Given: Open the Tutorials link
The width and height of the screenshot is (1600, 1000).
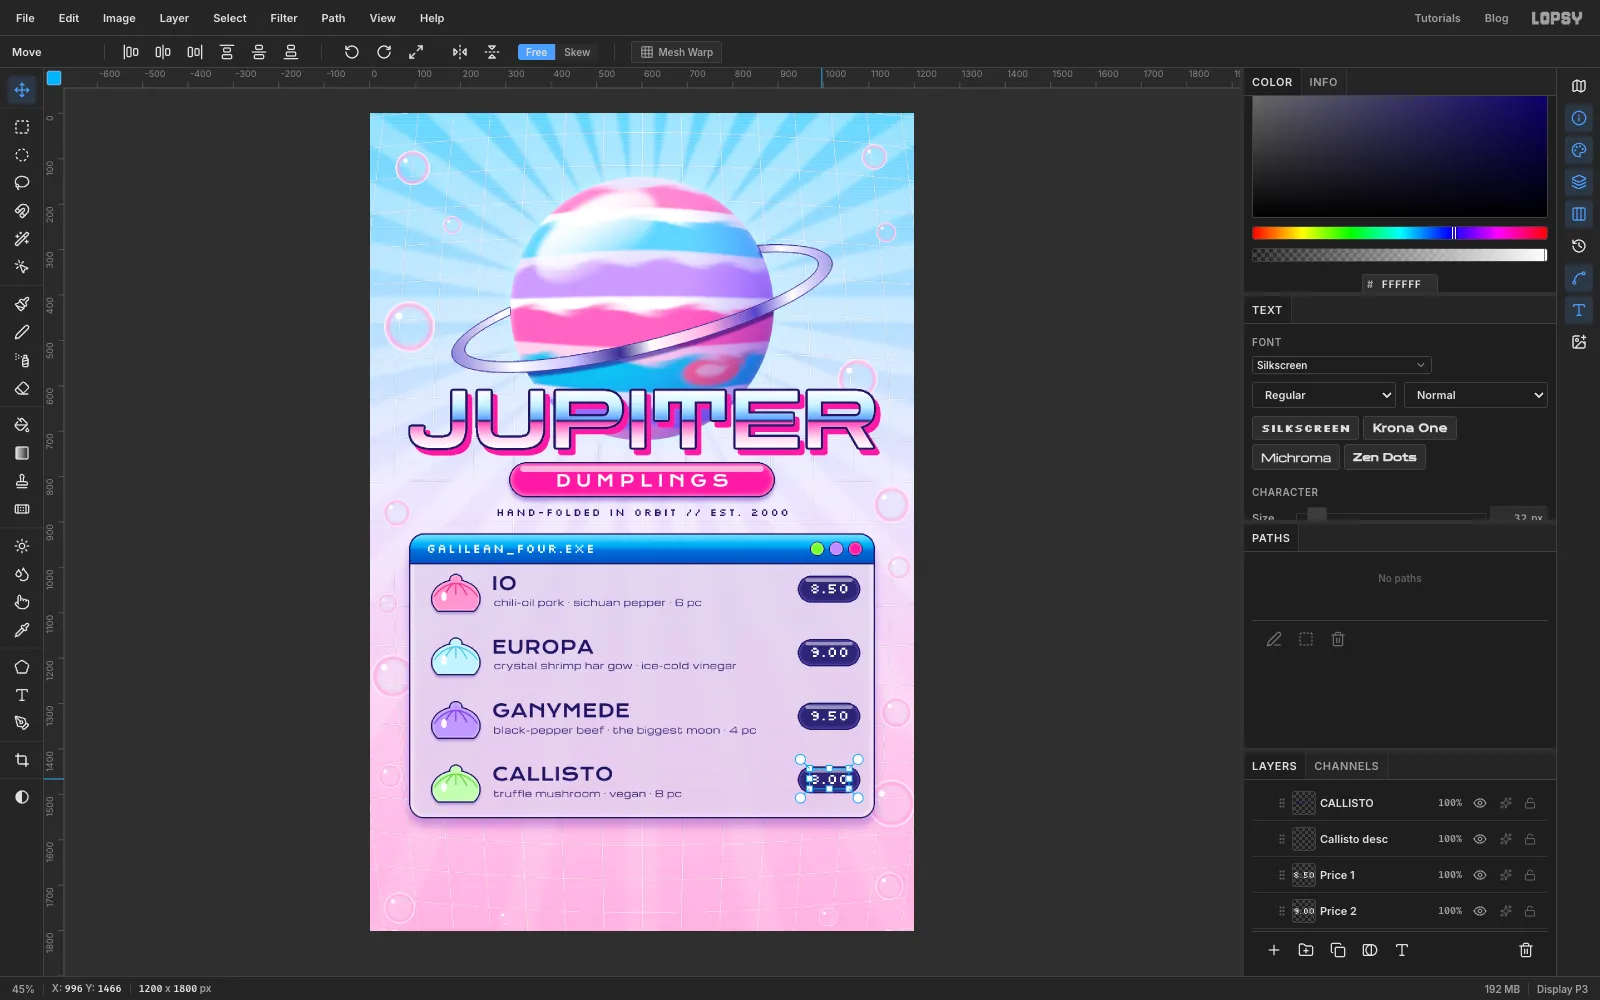Looking at the screenshot, I should point(1437,18).
